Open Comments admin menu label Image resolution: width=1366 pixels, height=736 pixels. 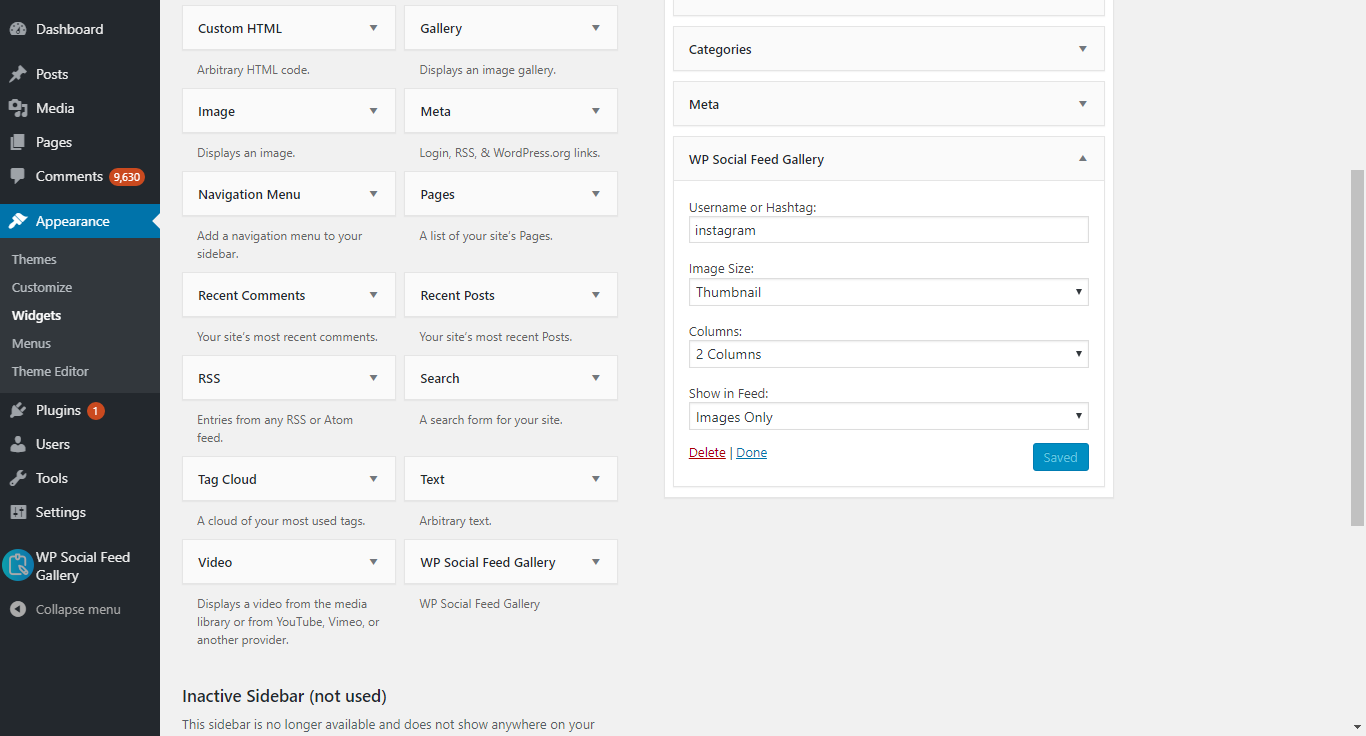click(69, 176)
